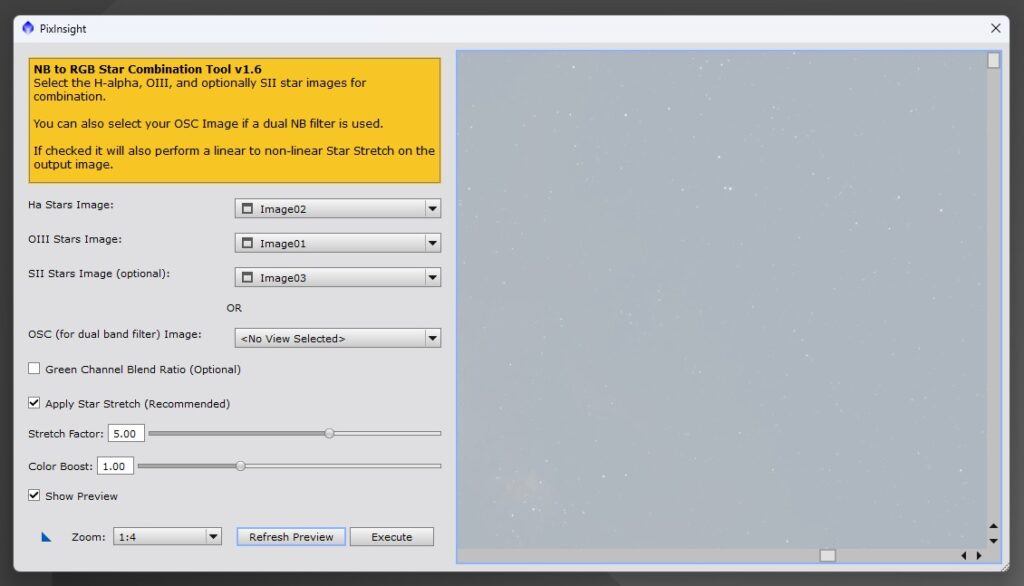Image resolution: width=1024 pixels, height=586 pixels.
Task: Click the Refresh Preview button
Action: point(290,536)
